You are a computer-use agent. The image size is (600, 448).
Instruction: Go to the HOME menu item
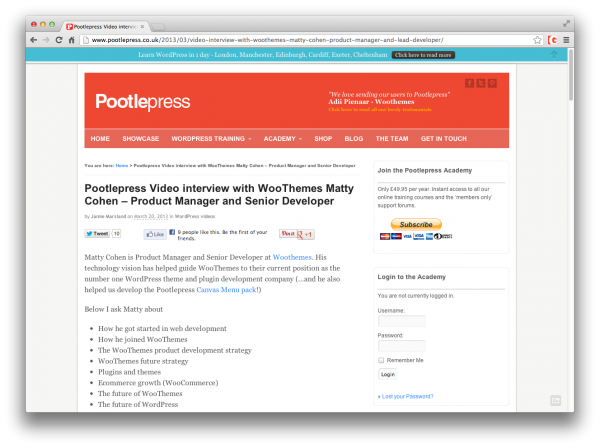100,138
